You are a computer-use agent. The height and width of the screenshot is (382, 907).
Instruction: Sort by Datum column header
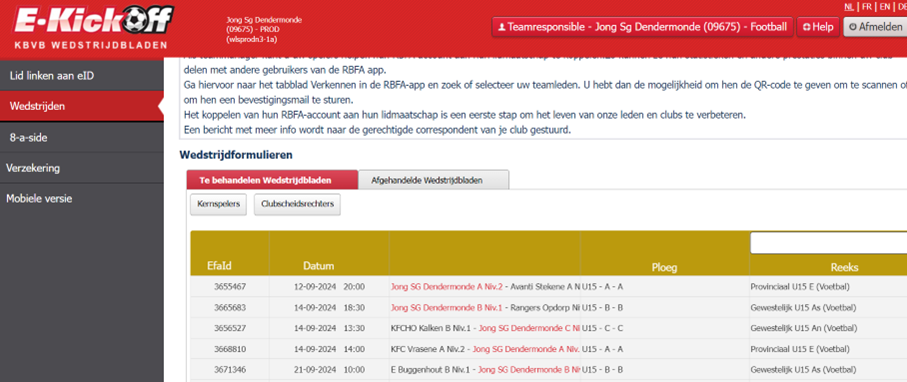click(x=319, y=267)
